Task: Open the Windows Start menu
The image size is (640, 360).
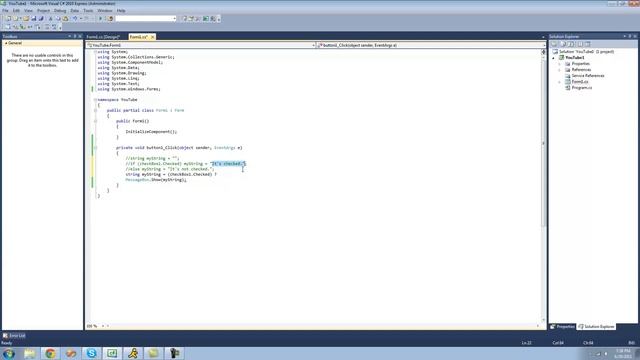Action: (x=9, y=353)
